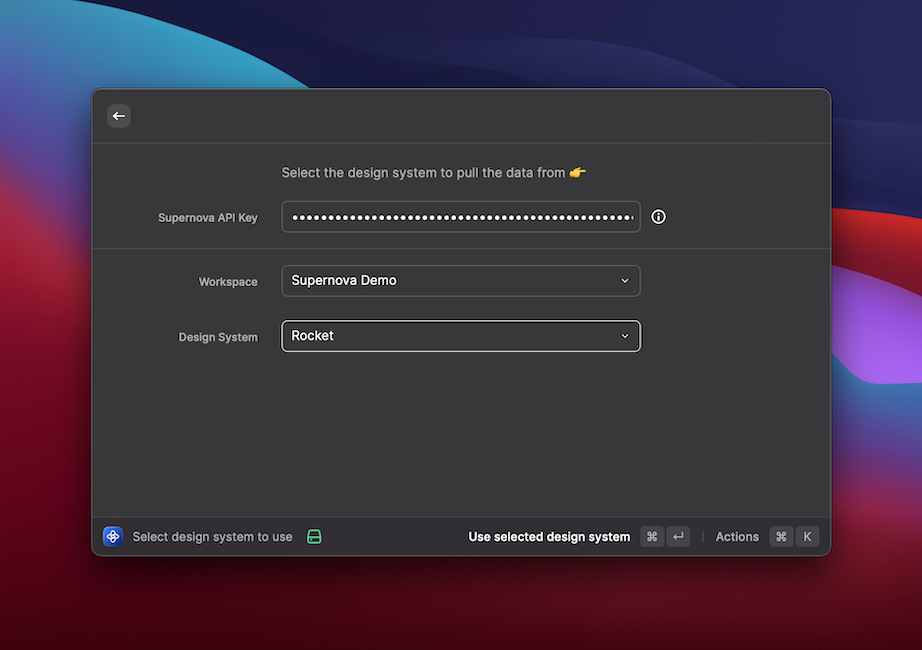Click the green server icon in footer
The image size is (922, 650).
point(315,536)
